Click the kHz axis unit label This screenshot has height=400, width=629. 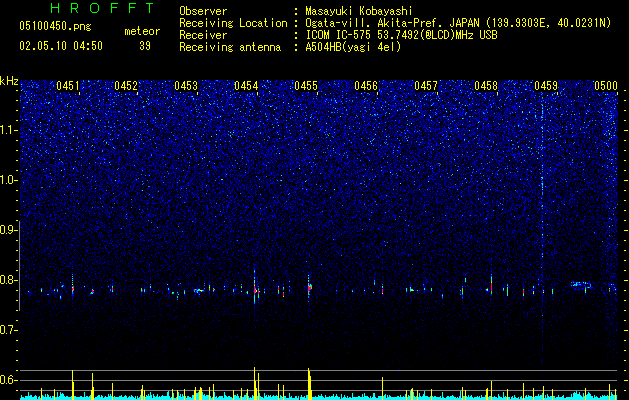(9, 81)
